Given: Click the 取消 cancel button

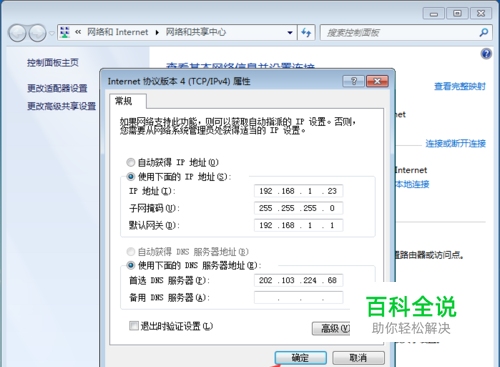Looking at the screenshot, I should pyautogui.click(x=358, y=358).
